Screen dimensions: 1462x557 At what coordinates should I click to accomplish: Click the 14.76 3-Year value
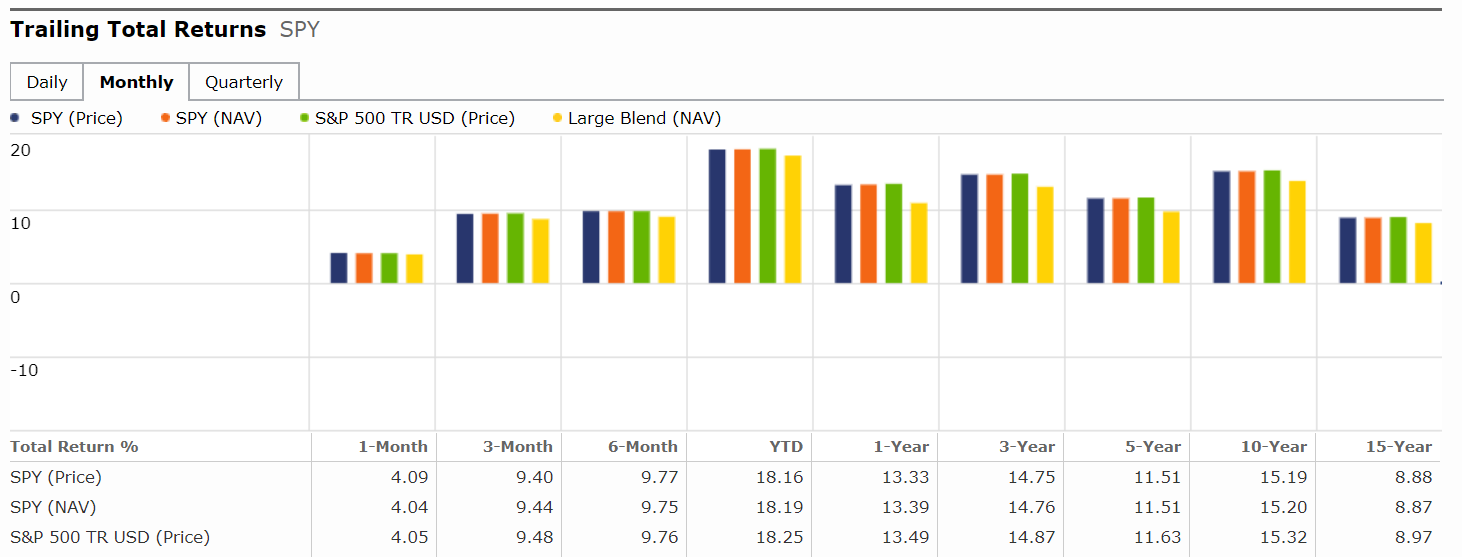tap(1032, 507)
